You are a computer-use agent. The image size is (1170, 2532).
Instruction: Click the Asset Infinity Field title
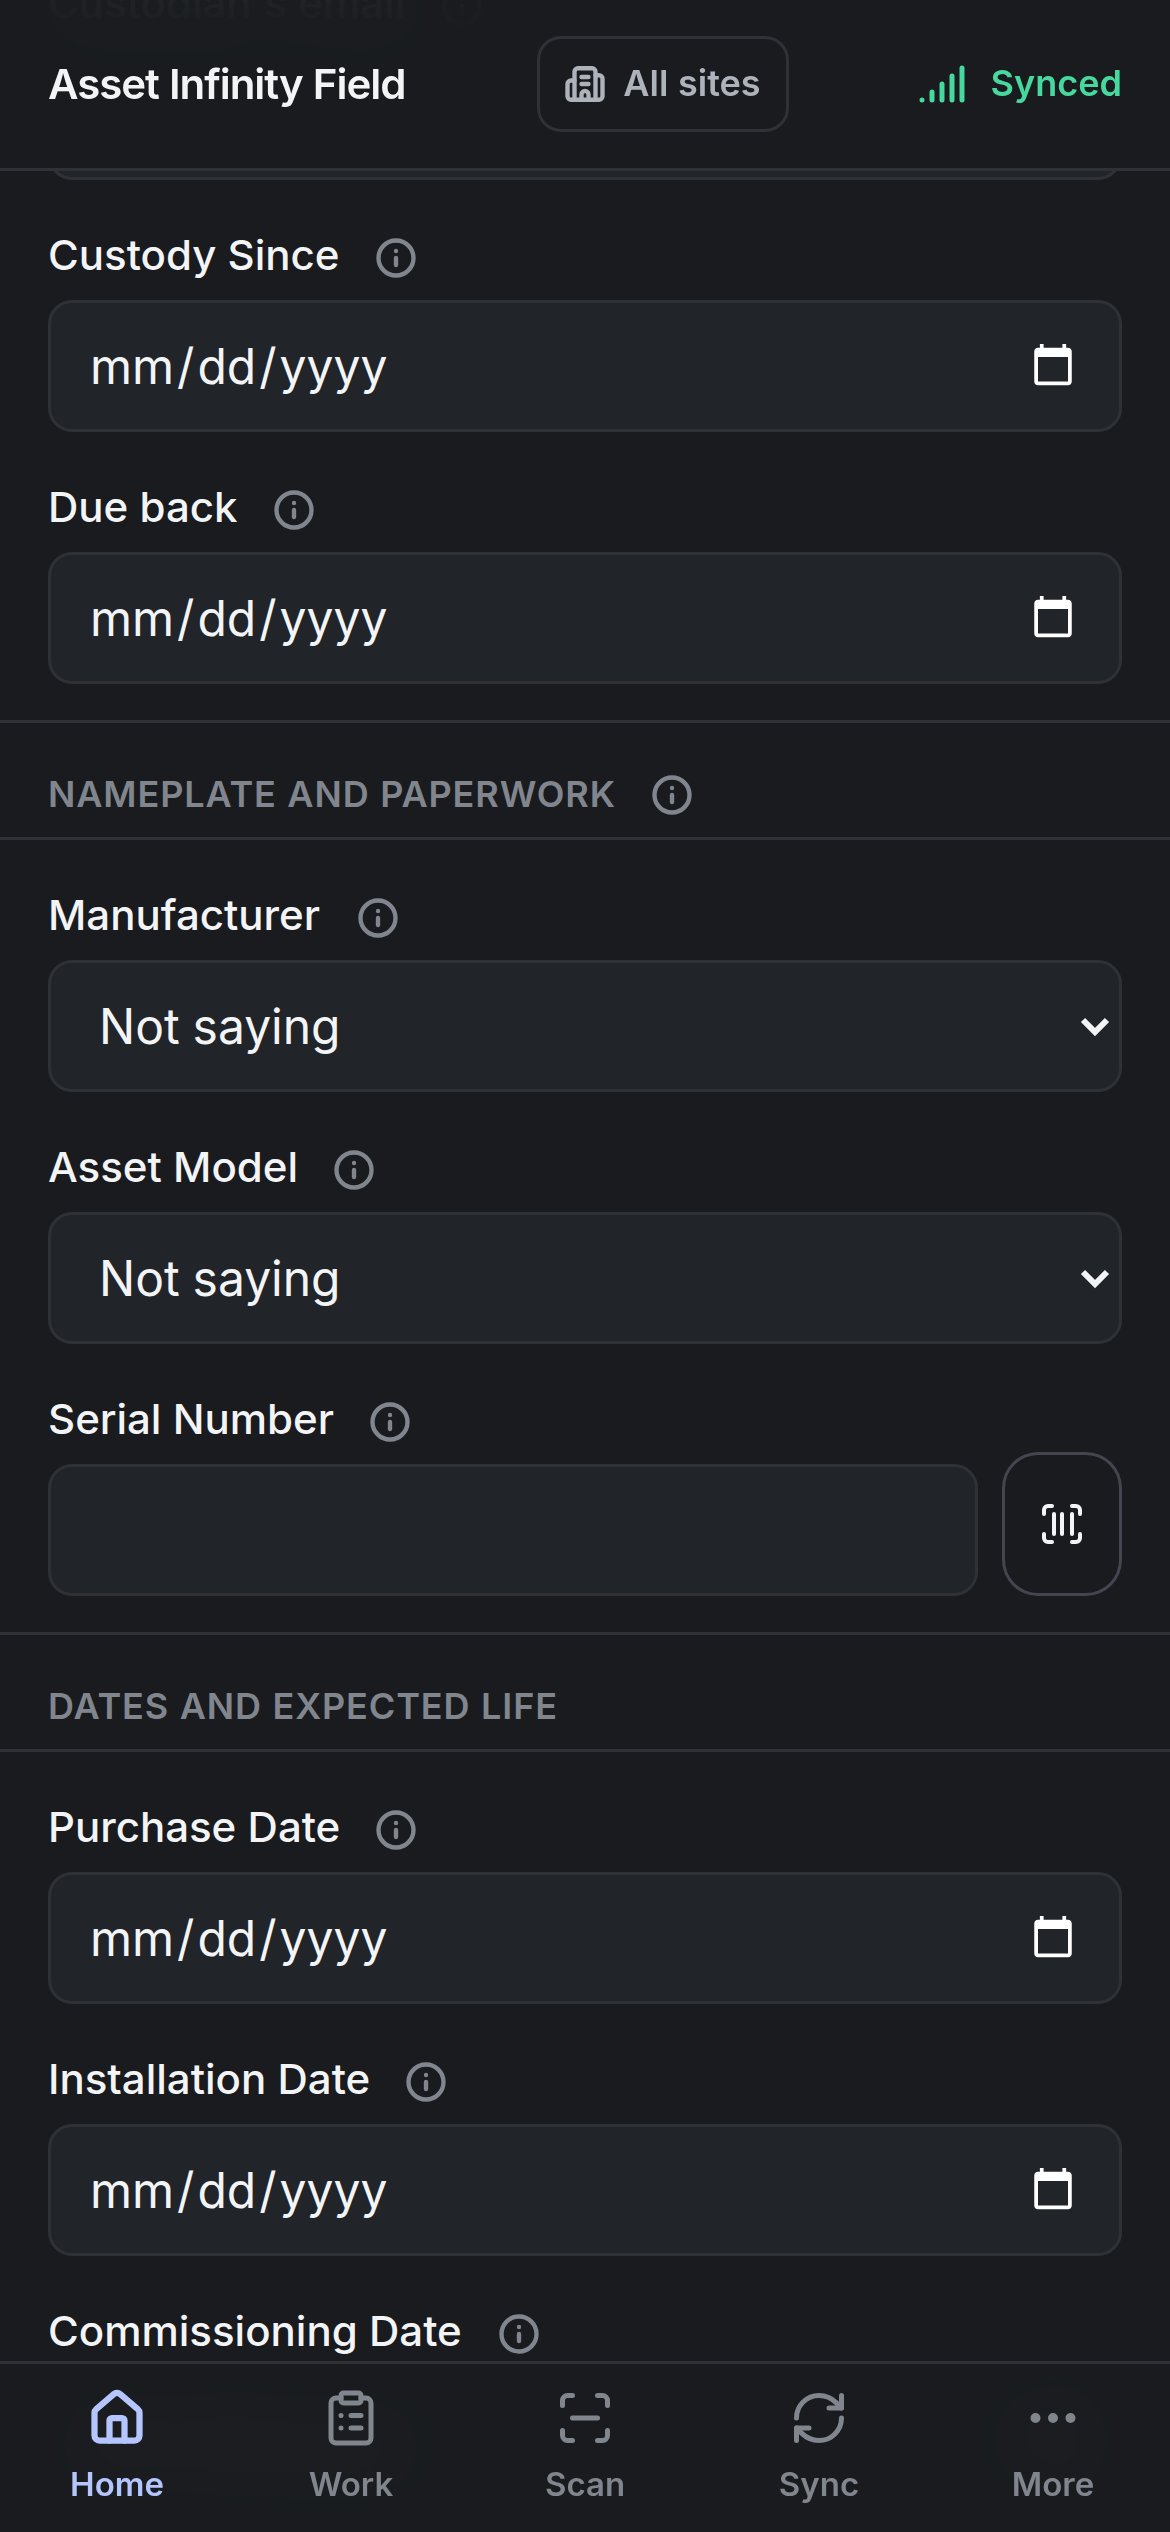227,85
